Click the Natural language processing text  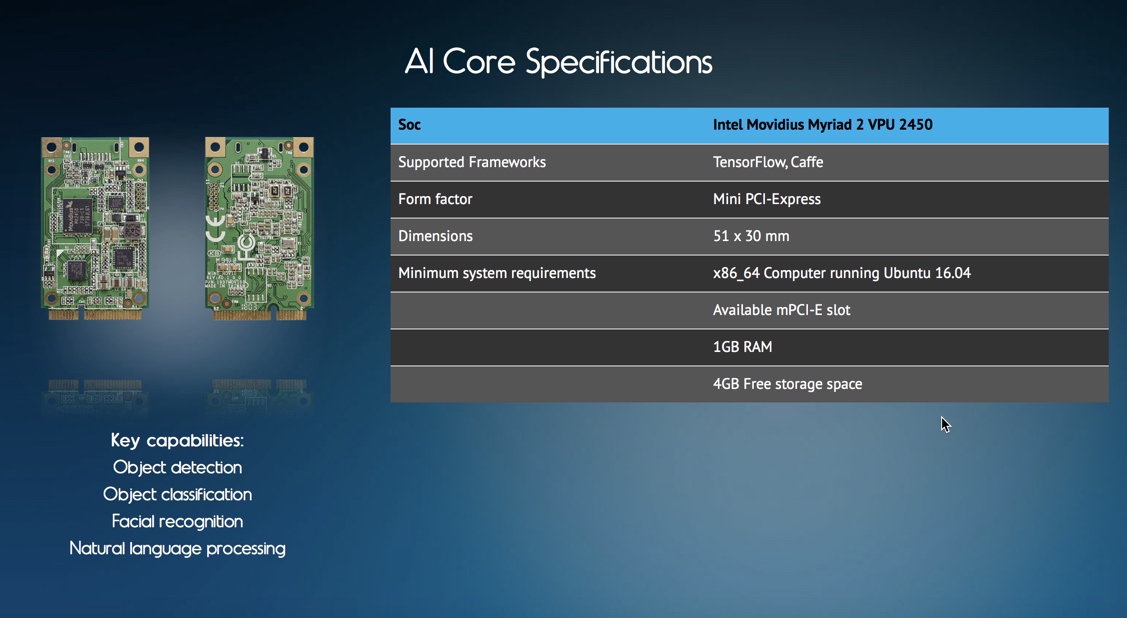[x=177, y=548]
